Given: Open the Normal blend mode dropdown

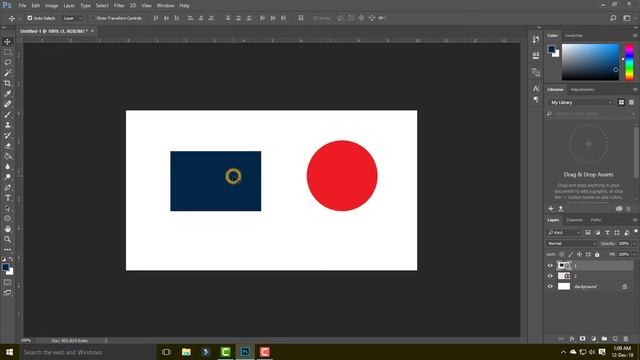Looking at the screenshot, I should (571, 244).
